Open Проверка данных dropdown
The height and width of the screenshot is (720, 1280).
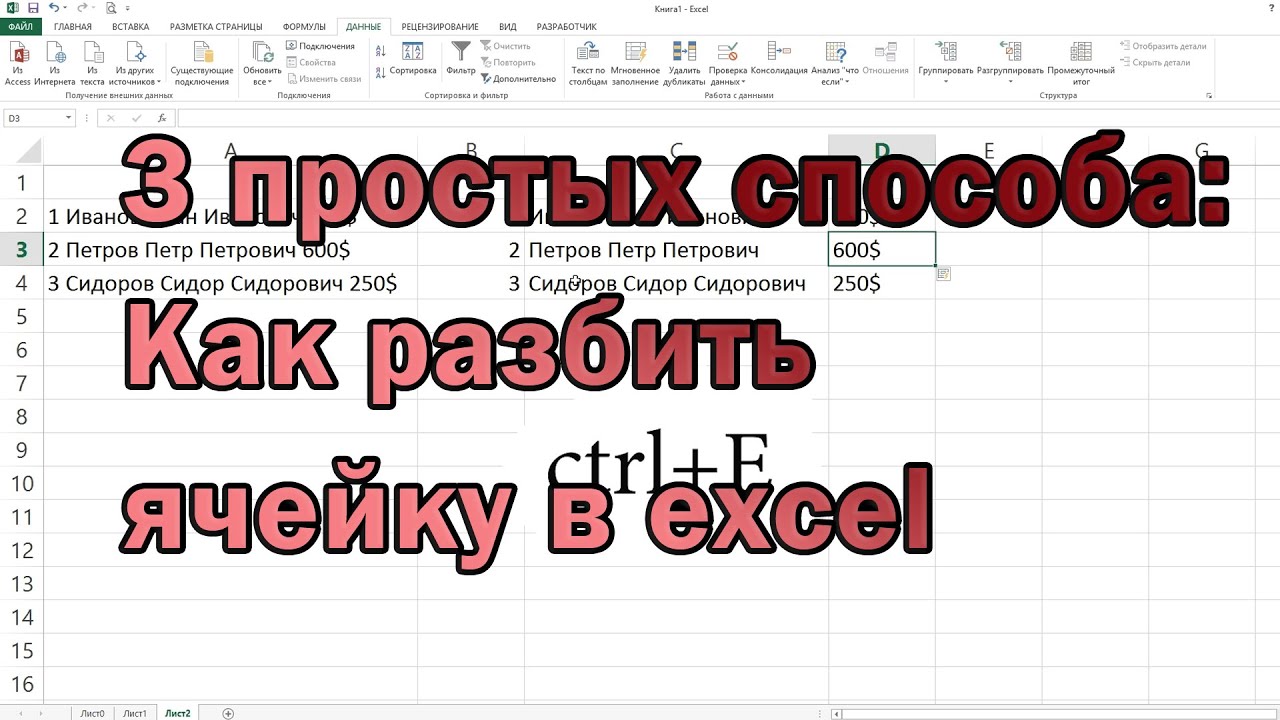point(728,63)
